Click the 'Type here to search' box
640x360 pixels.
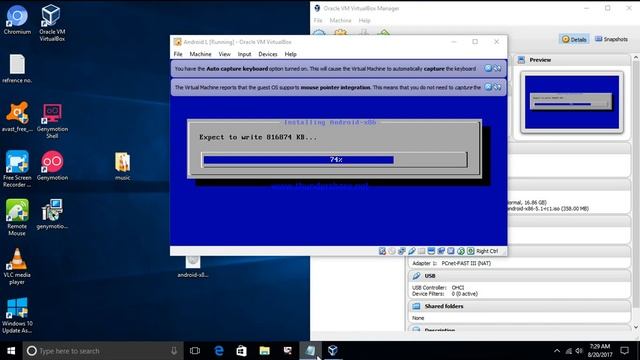tap(102, 351)
